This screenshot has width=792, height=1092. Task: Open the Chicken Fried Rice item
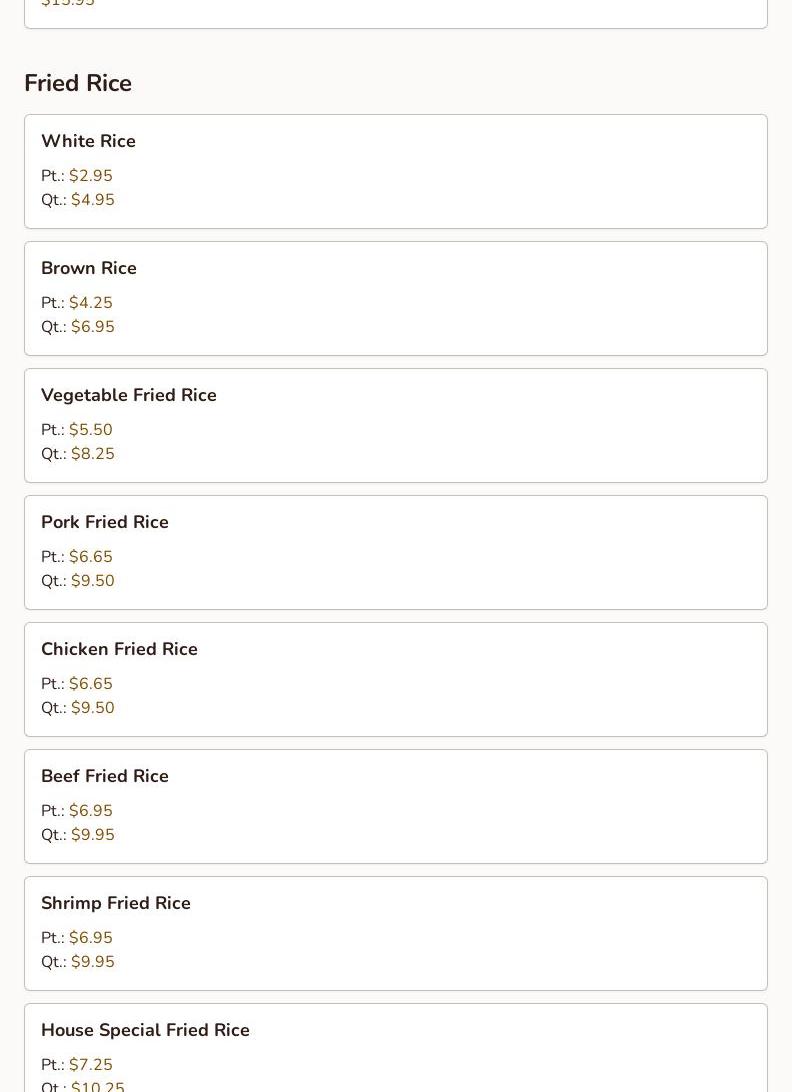tap(119, 649)
